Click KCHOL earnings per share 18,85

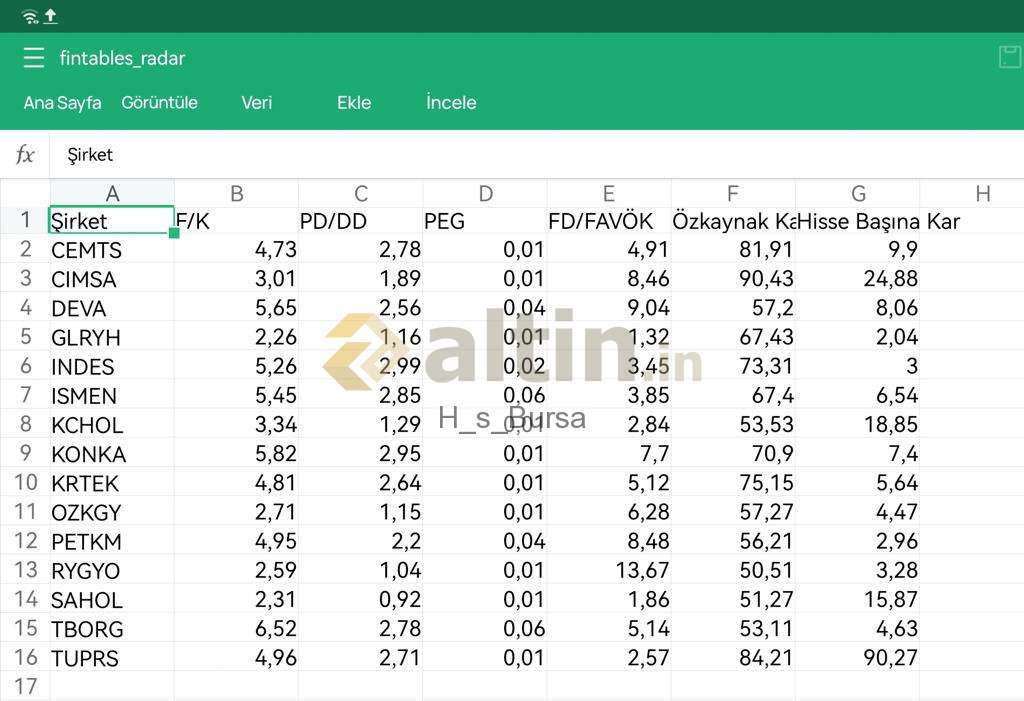[x=857, y=425]
